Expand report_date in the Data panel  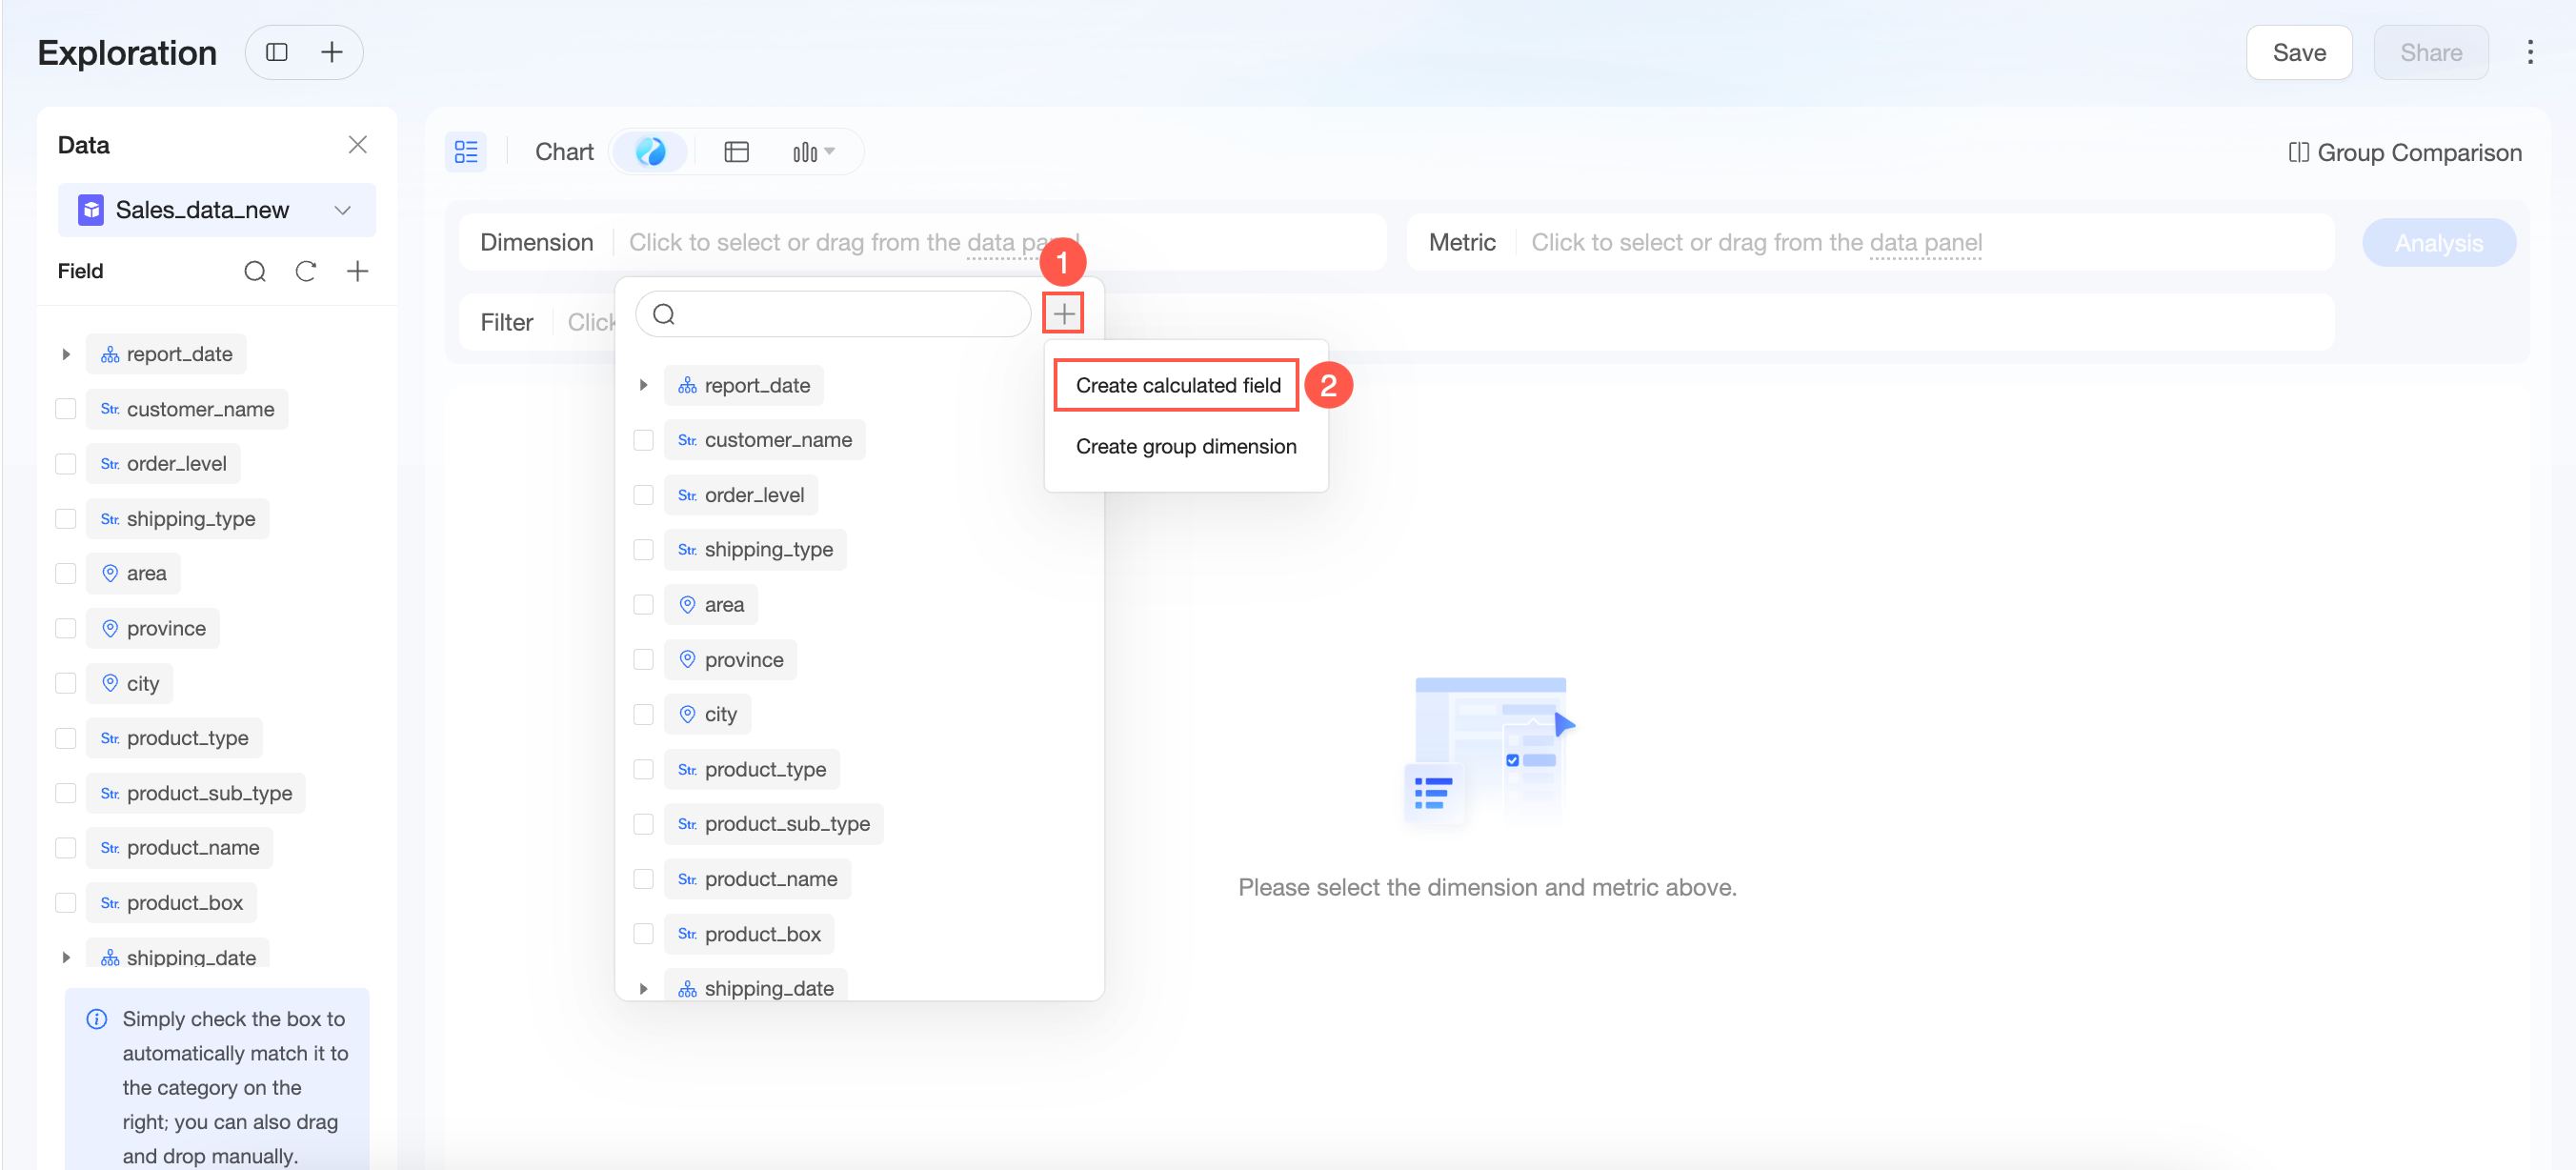[x=66, y=354]
